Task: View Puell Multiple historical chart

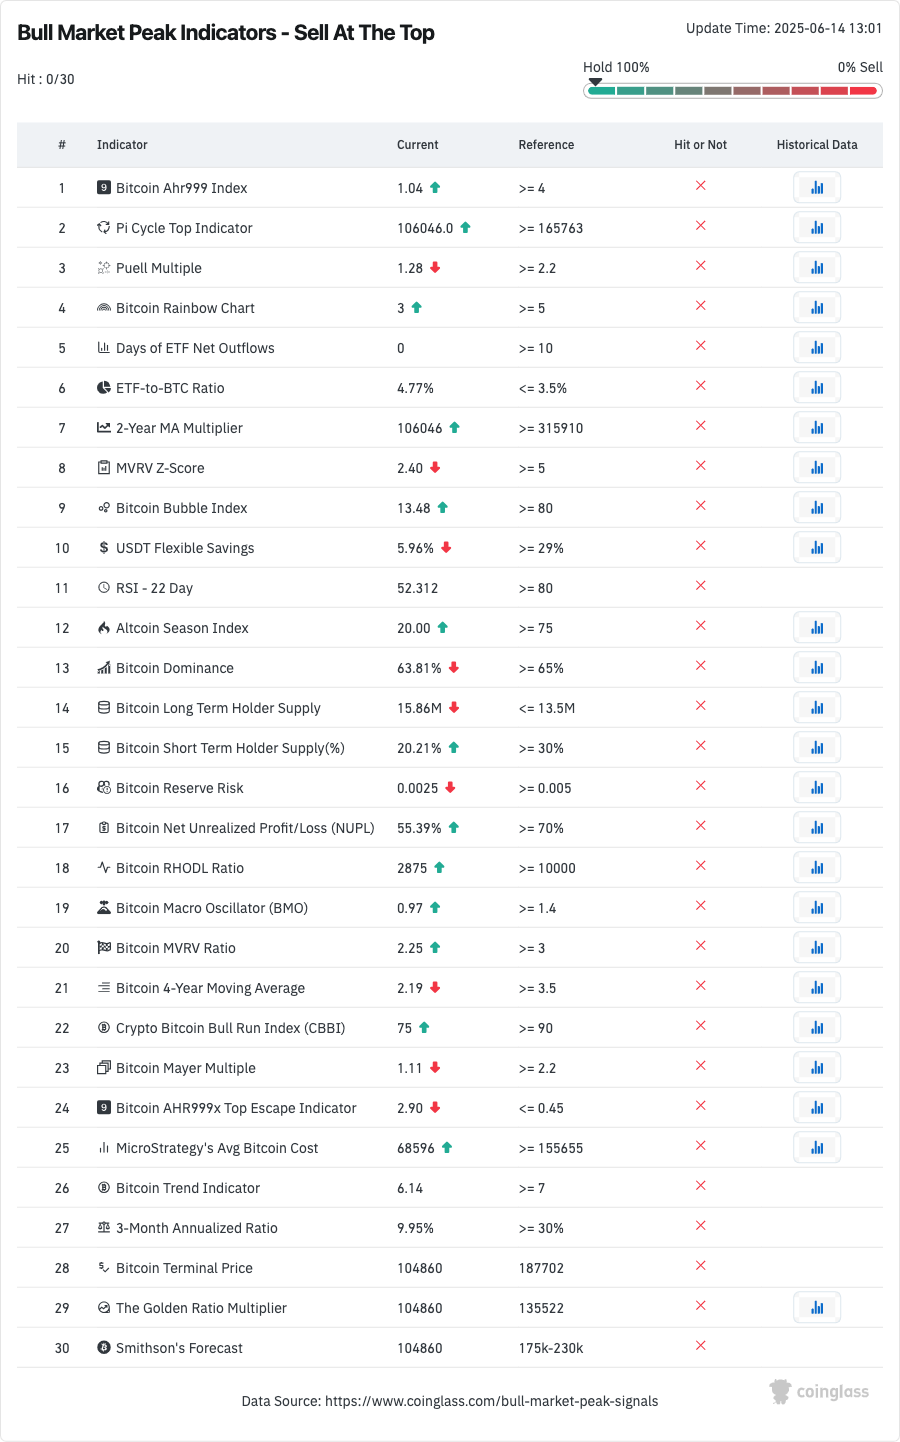Action: point(817,268)
